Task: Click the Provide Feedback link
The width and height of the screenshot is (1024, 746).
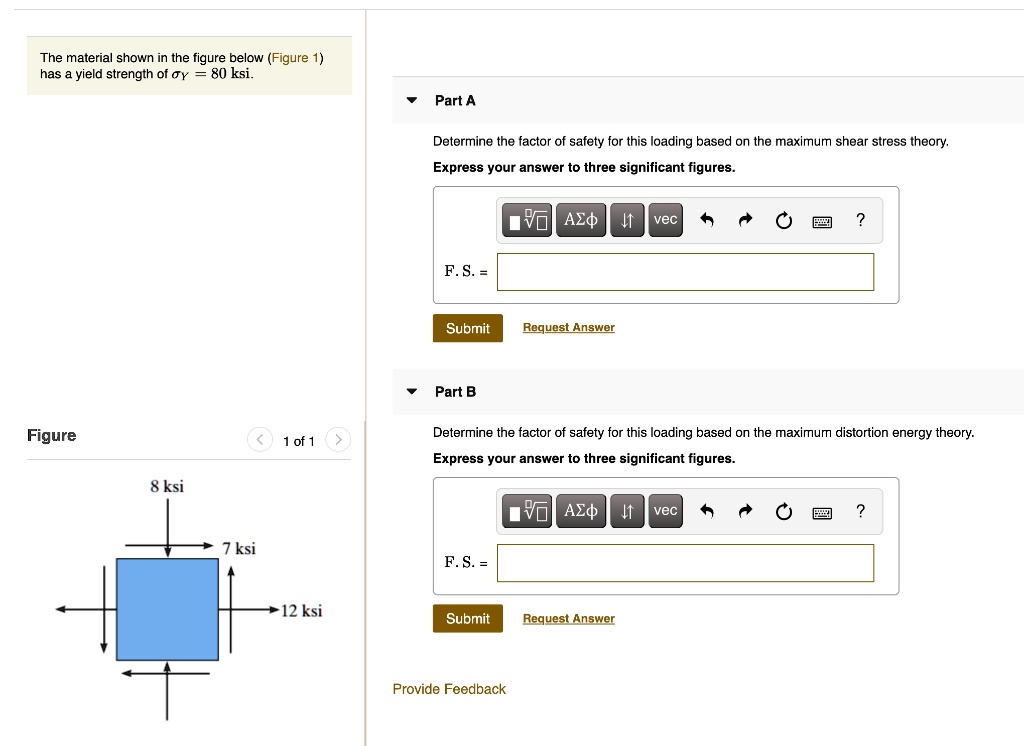Action: tap(449, 689)
